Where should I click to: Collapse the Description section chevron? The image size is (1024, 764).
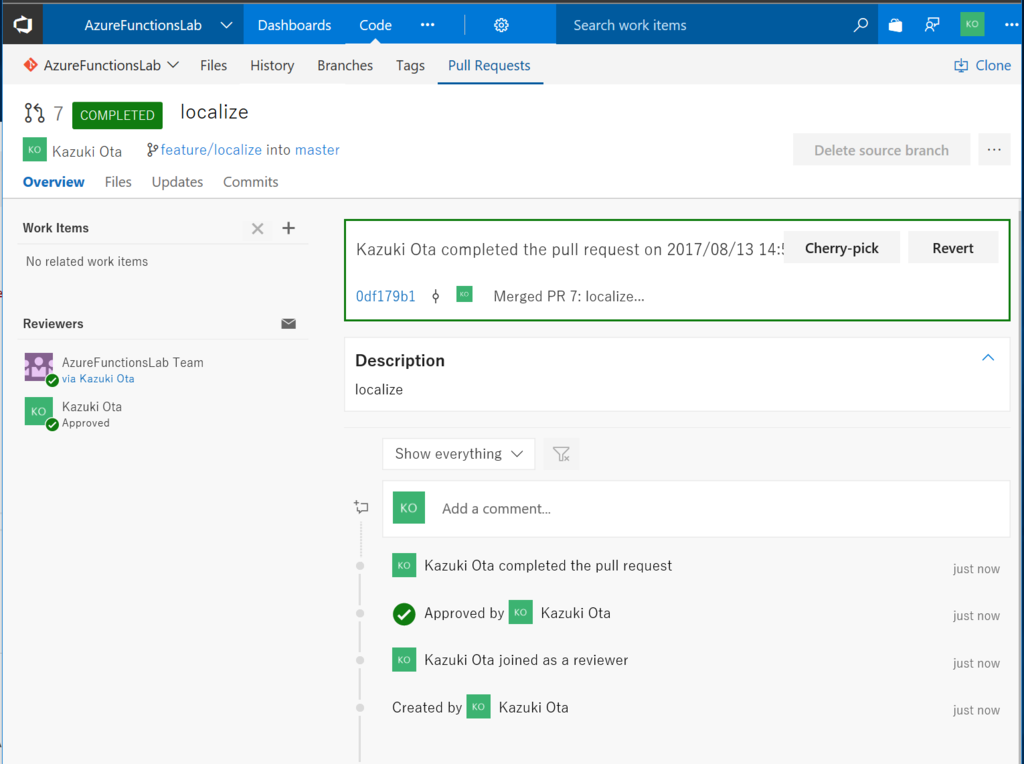coord(988,357)
